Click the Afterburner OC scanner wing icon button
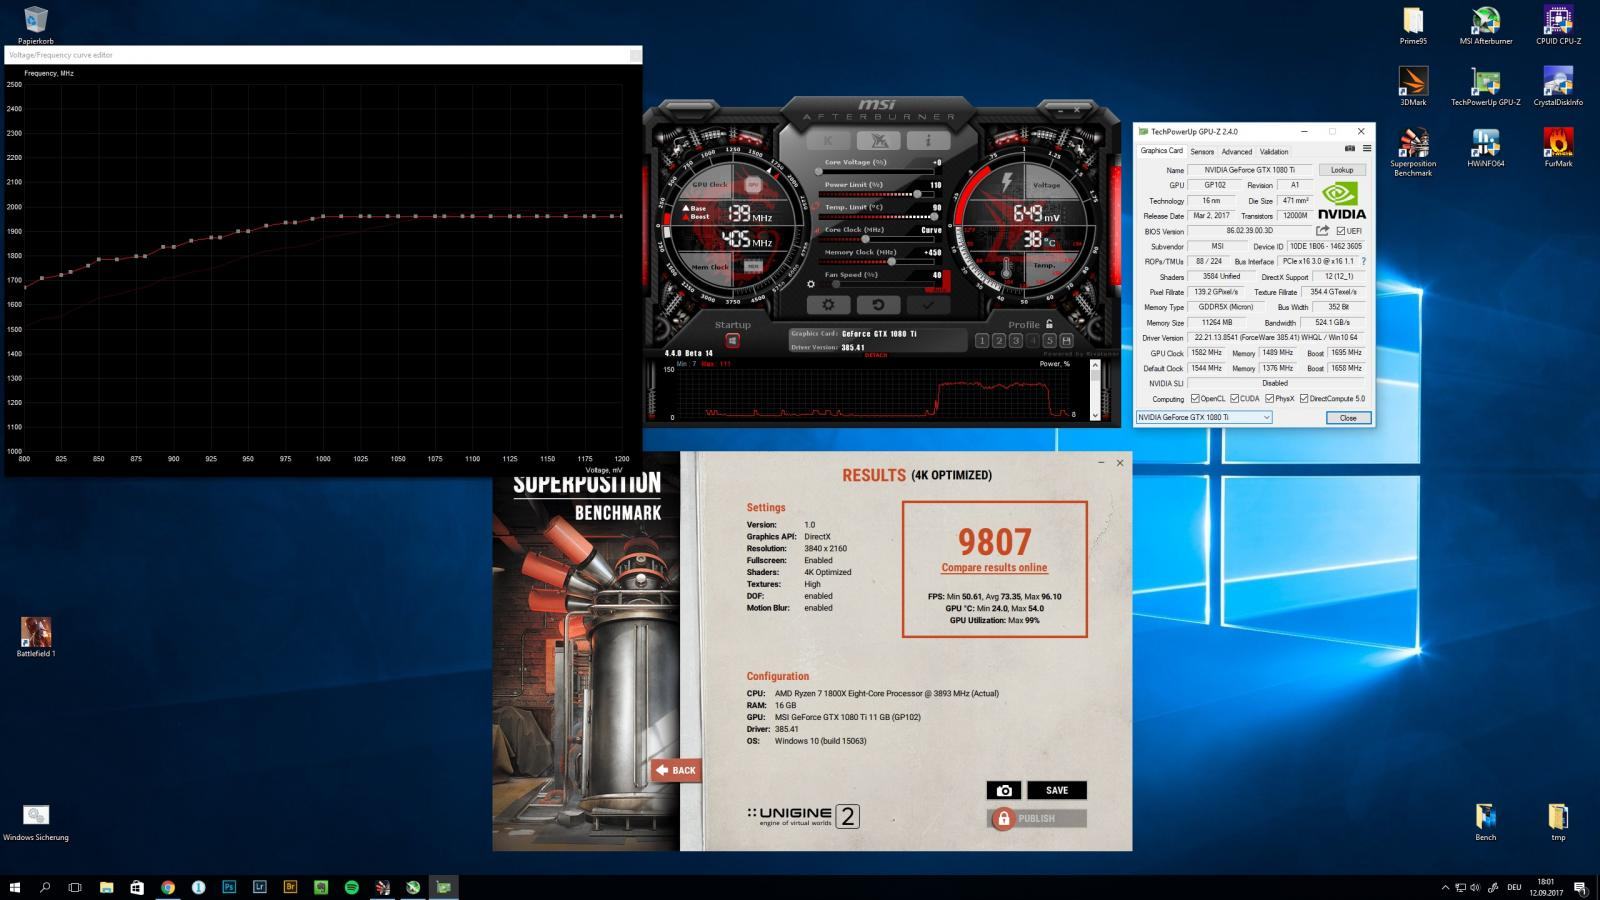 (x=878, y=140)
